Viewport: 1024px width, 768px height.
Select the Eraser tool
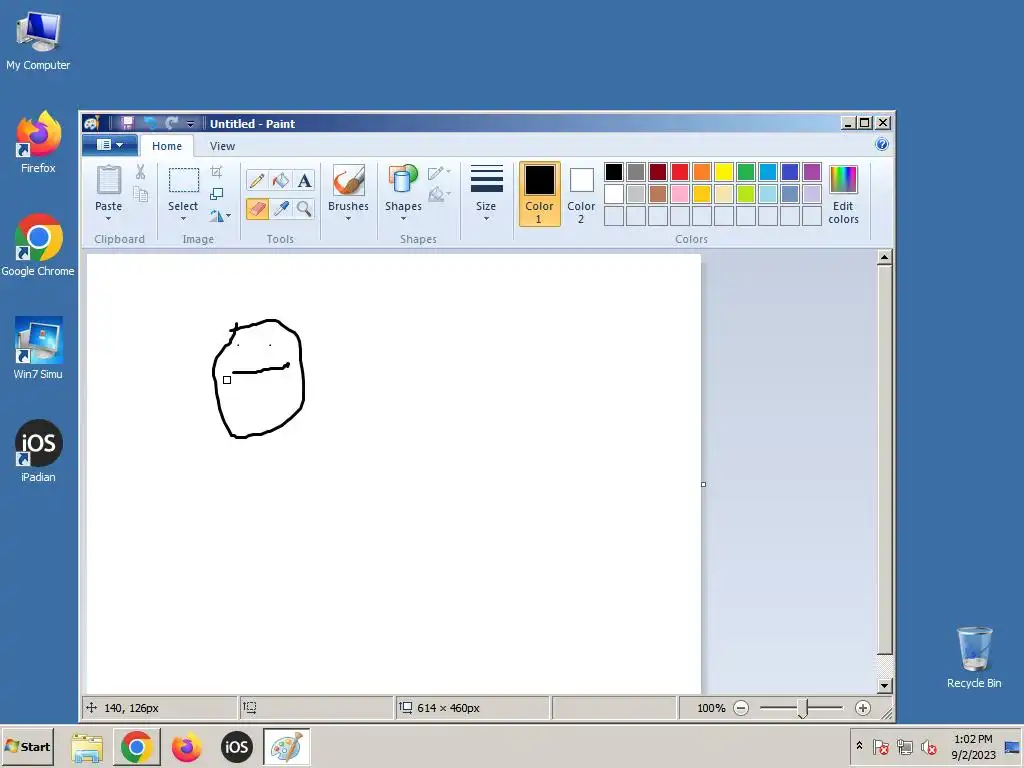pos(257,208)
